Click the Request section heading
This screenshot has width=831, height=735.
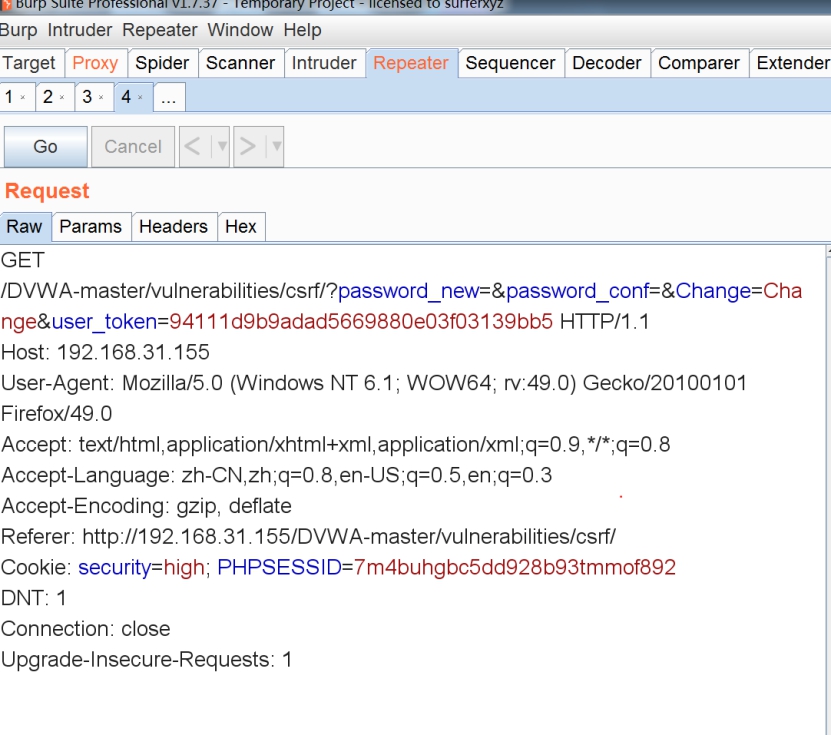47,191
